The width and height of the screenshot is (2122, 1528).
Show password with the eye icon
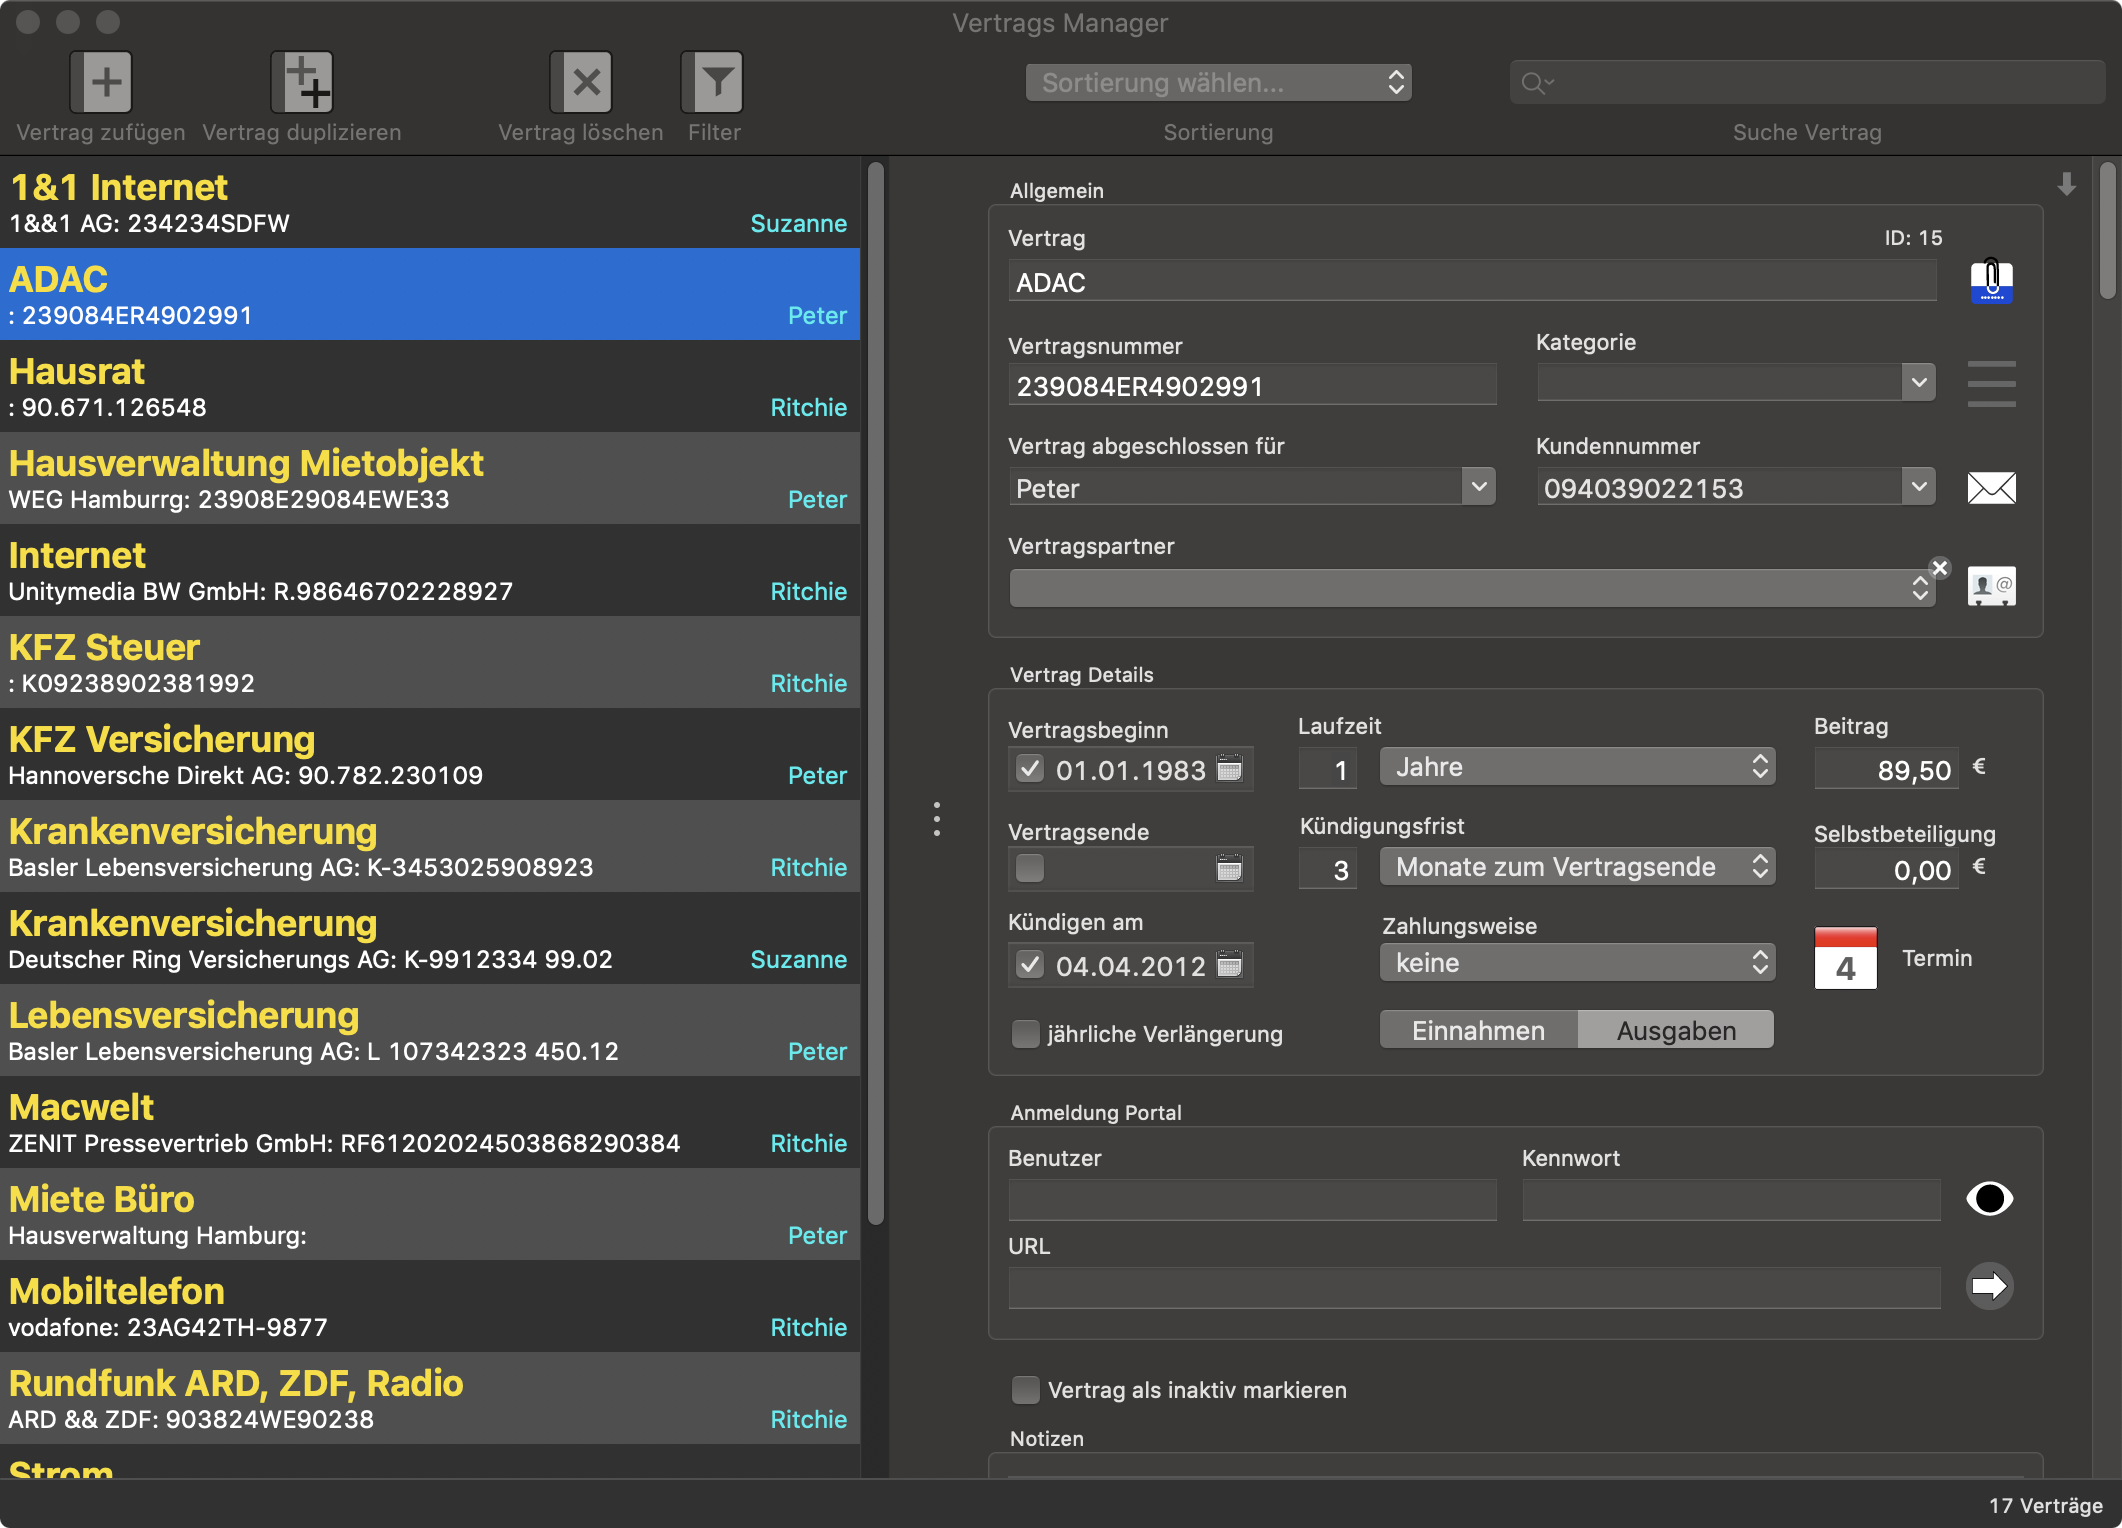point(1990,1198)
